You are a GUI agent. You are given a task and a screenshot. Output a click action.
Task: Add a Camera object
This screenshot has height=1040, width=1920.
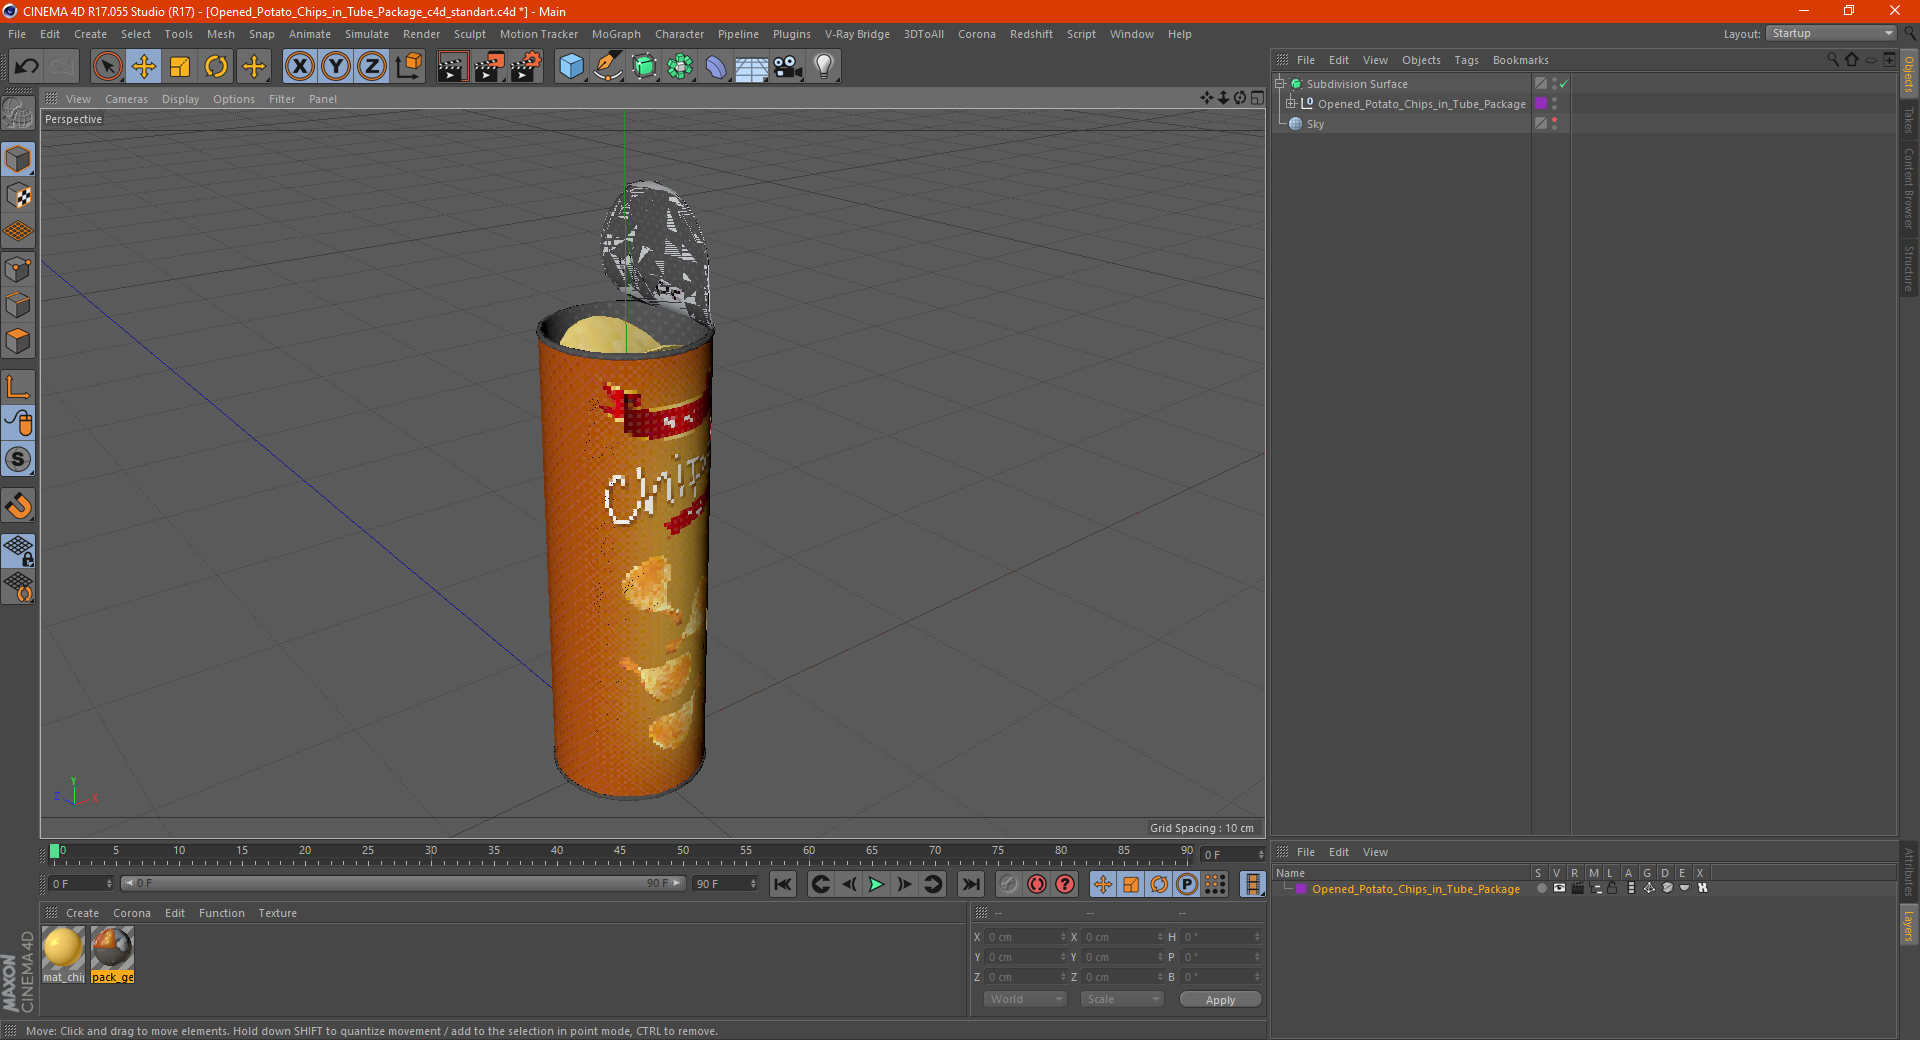(x=788, y=67)
